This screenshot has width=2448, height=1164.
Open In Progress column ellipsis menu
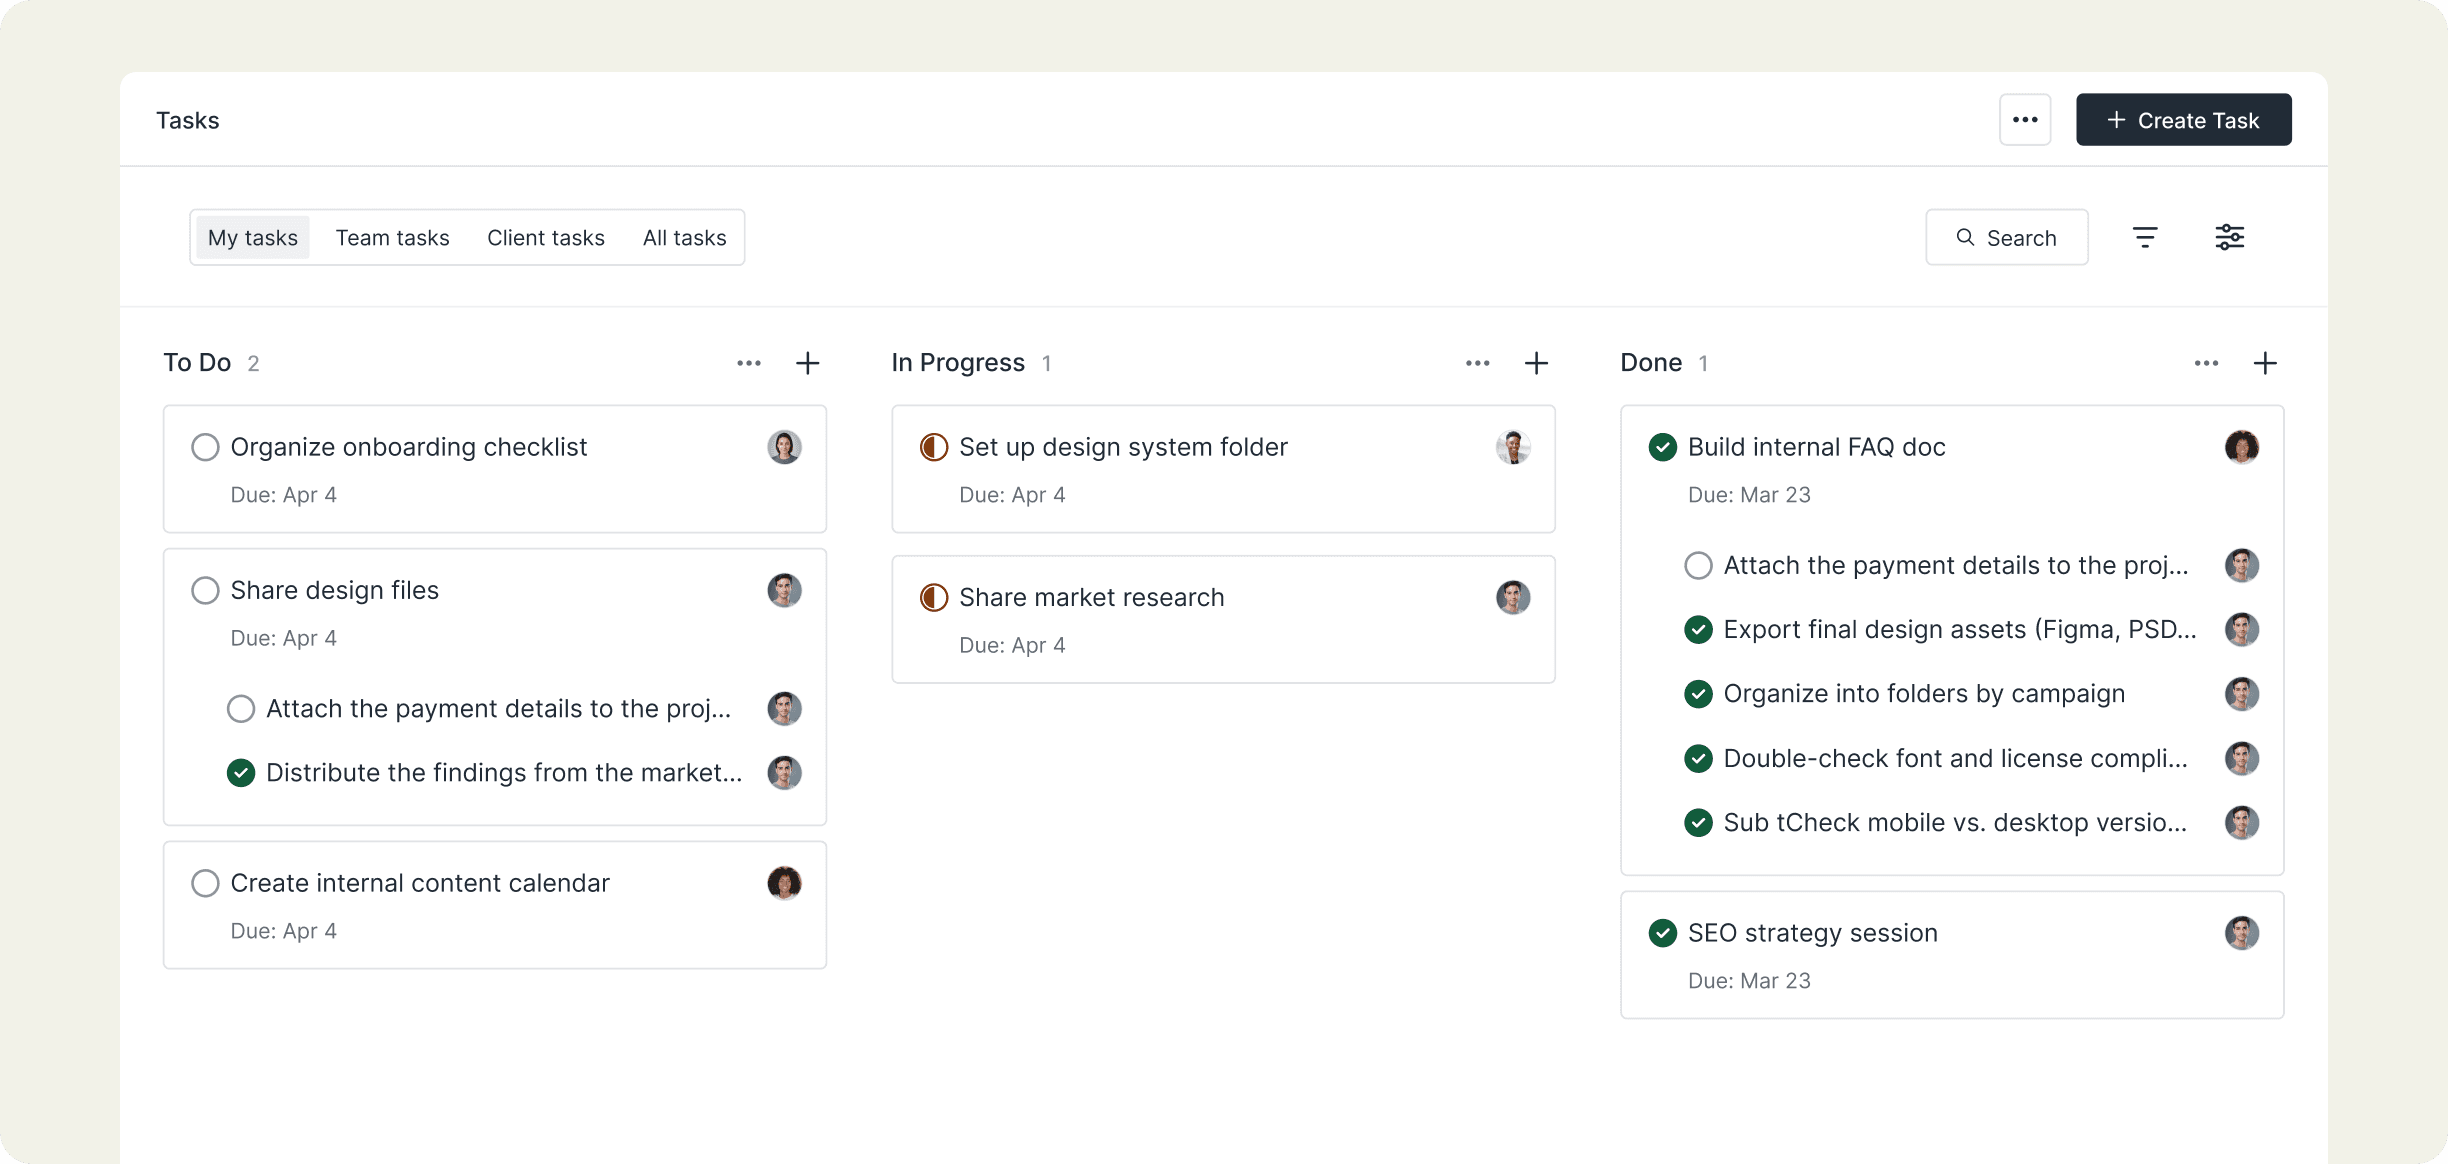(1477, 363)
